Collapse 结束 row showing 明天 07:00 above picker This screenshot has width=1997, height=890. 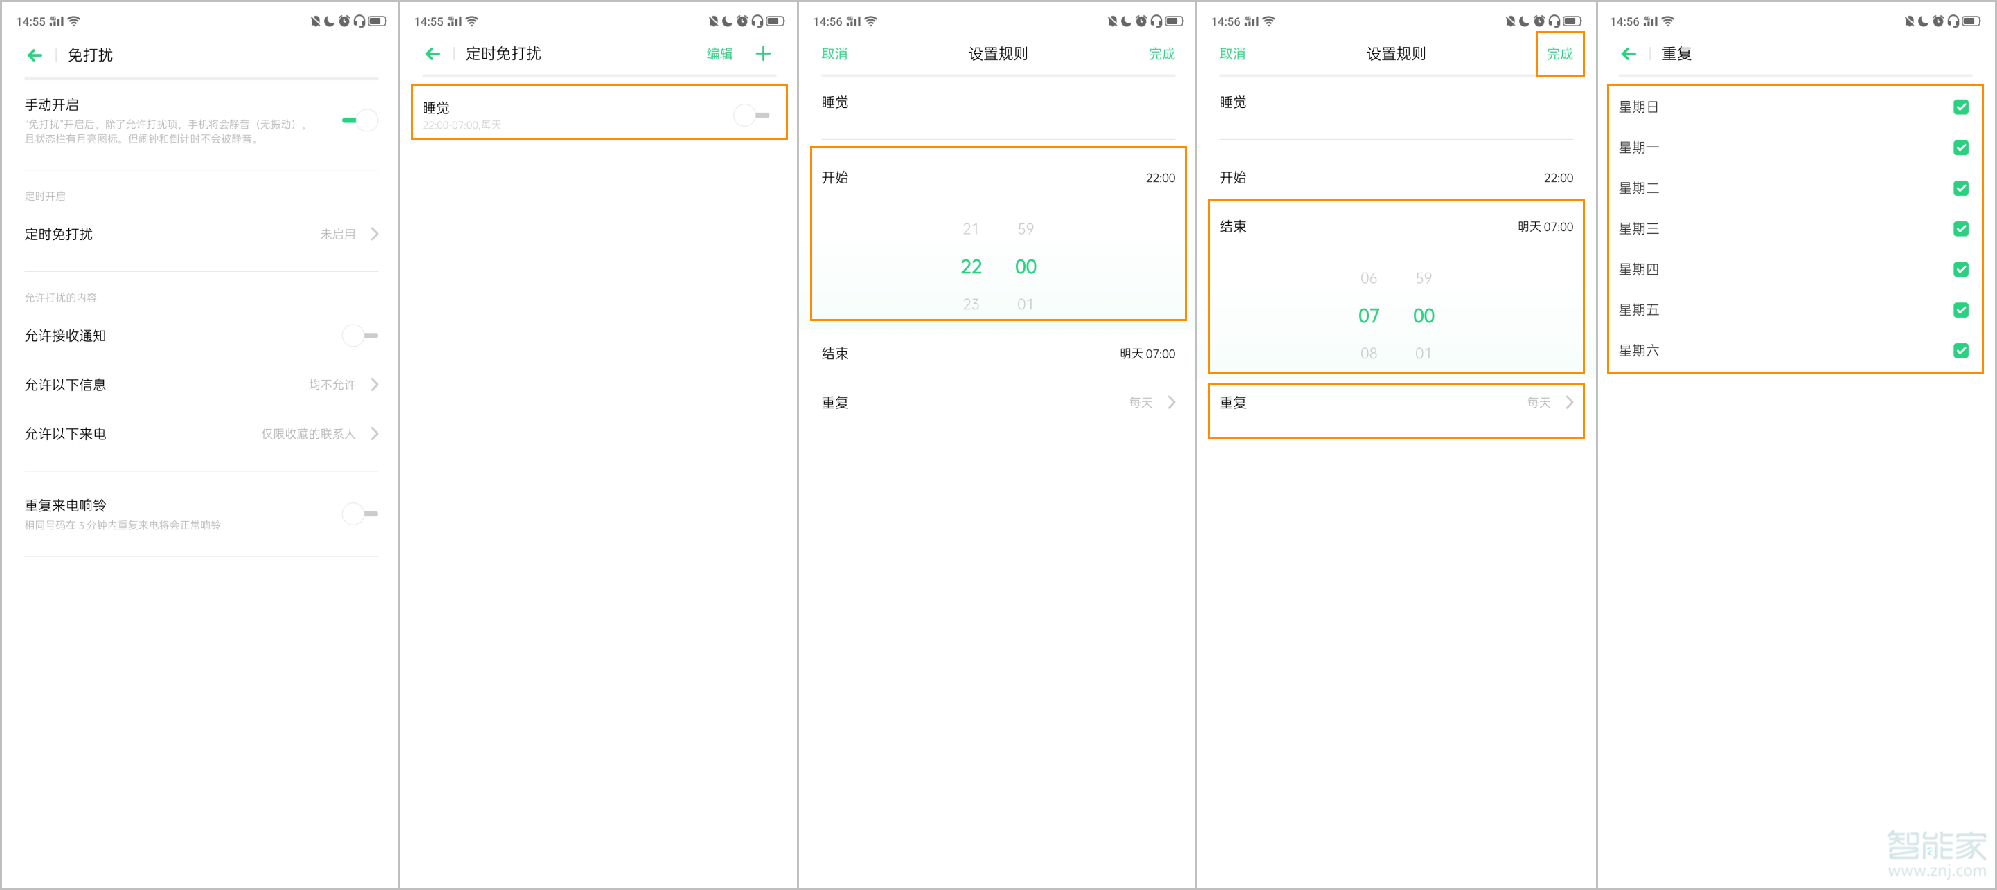[1396, 226]
